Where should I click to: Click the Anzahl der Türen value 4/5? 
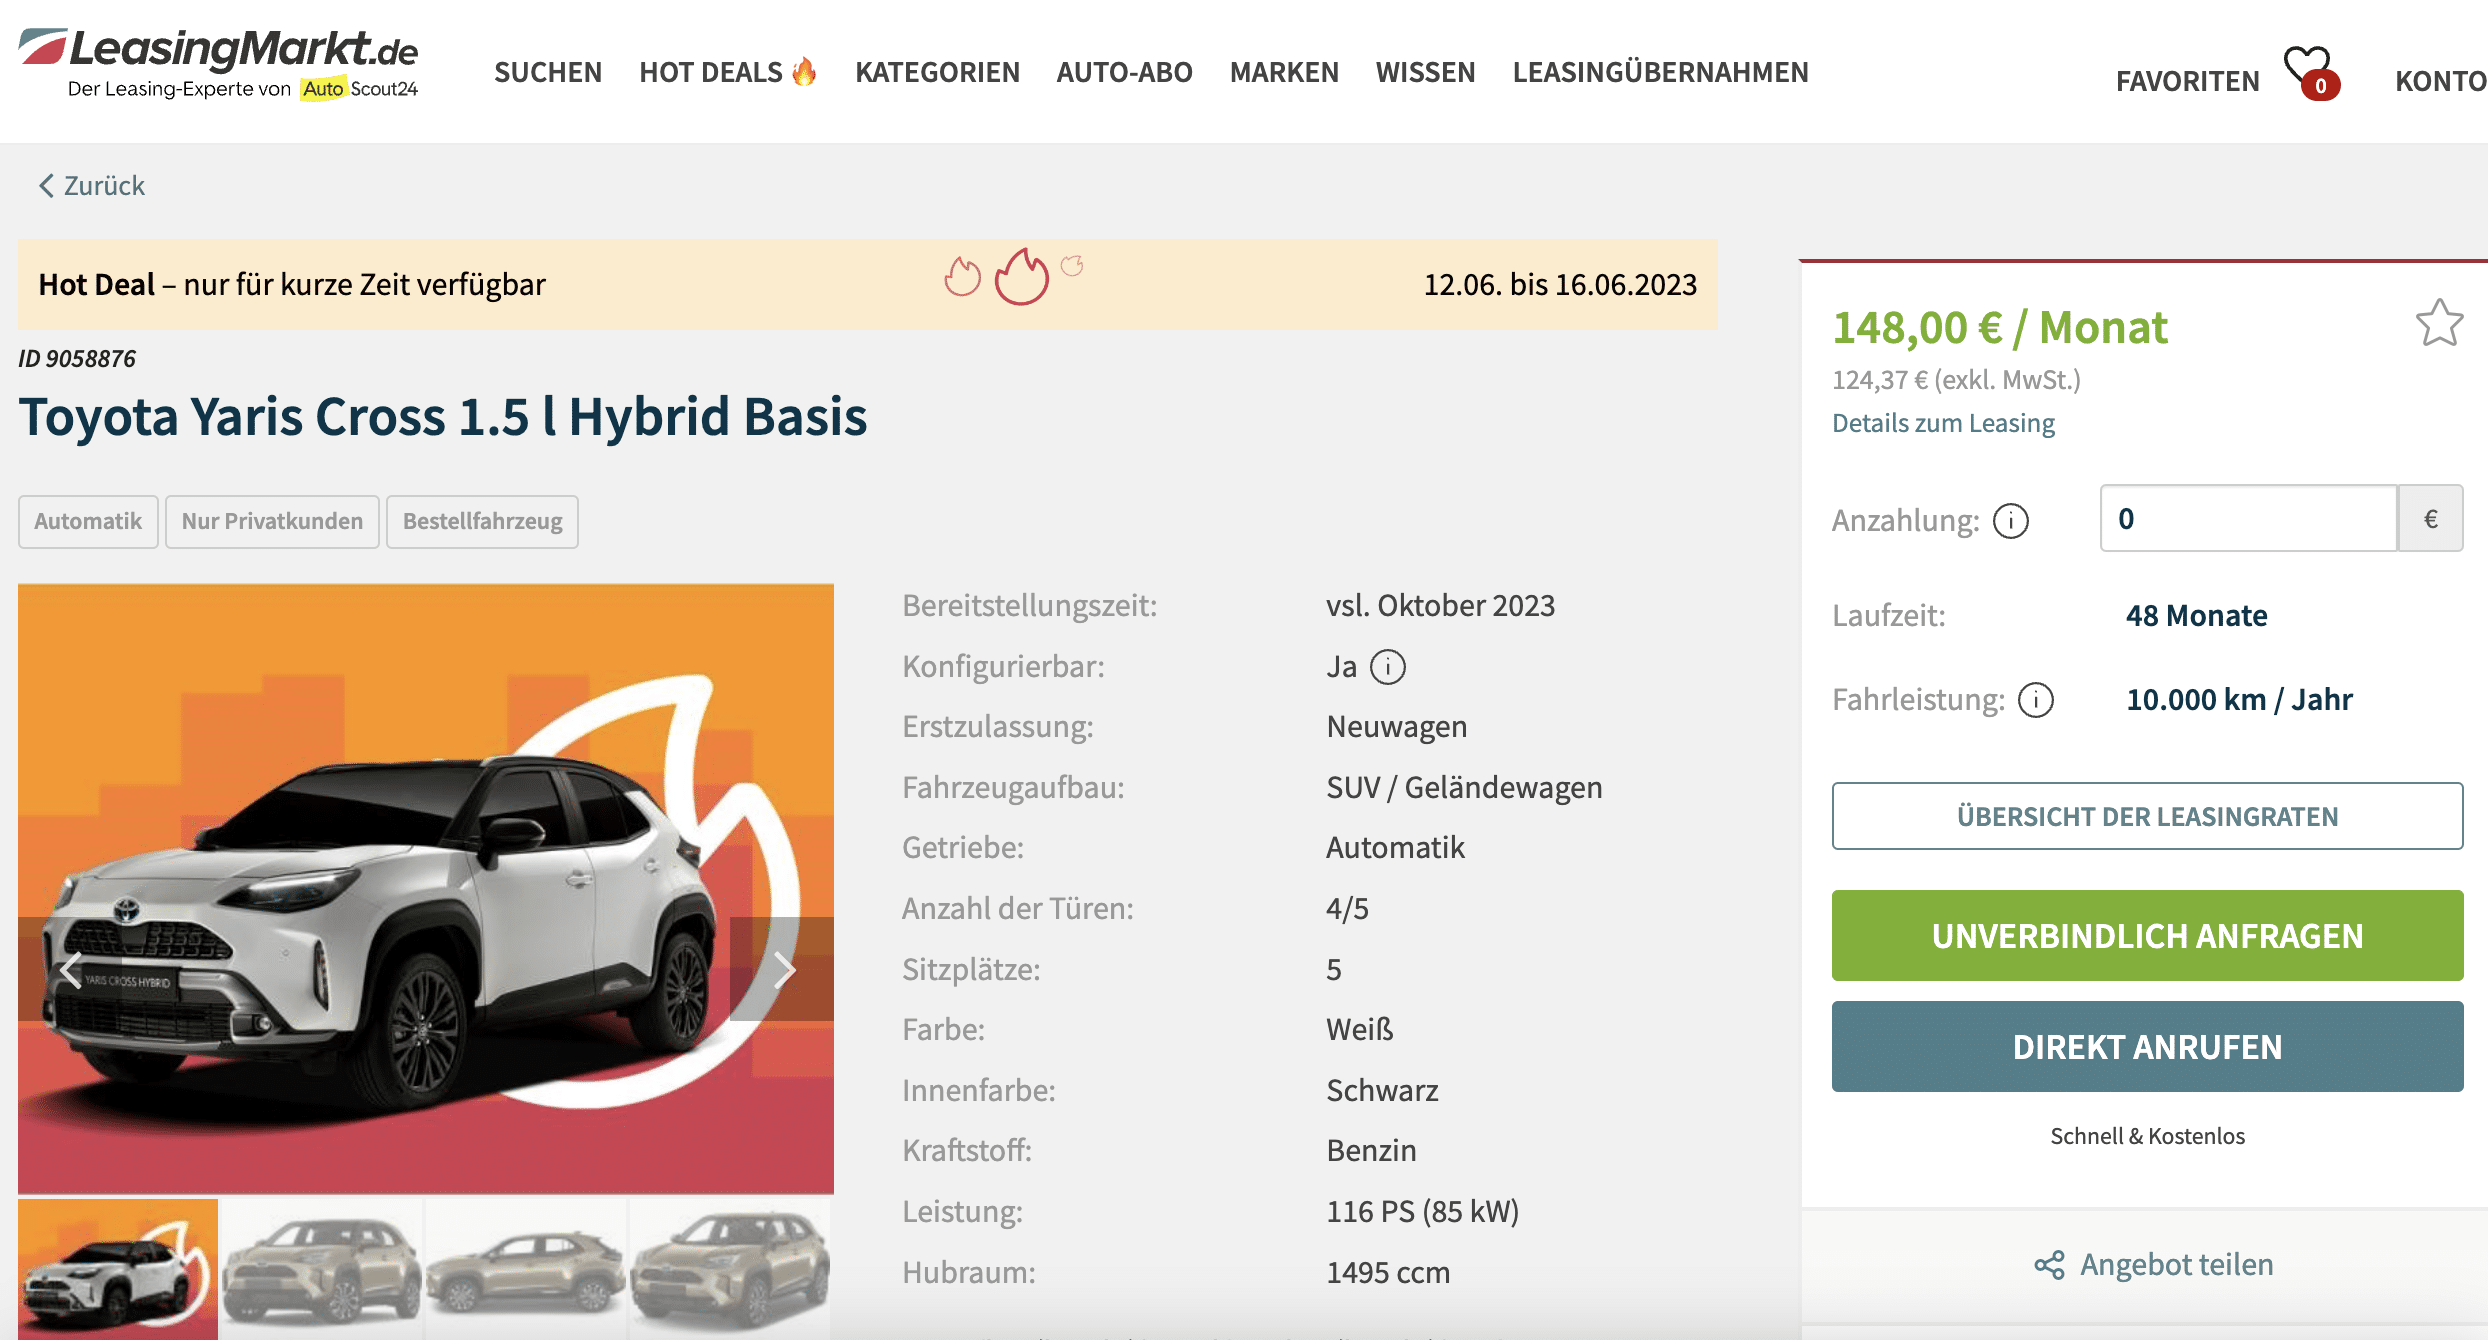pyautogui.click(x=1347, y=909)
